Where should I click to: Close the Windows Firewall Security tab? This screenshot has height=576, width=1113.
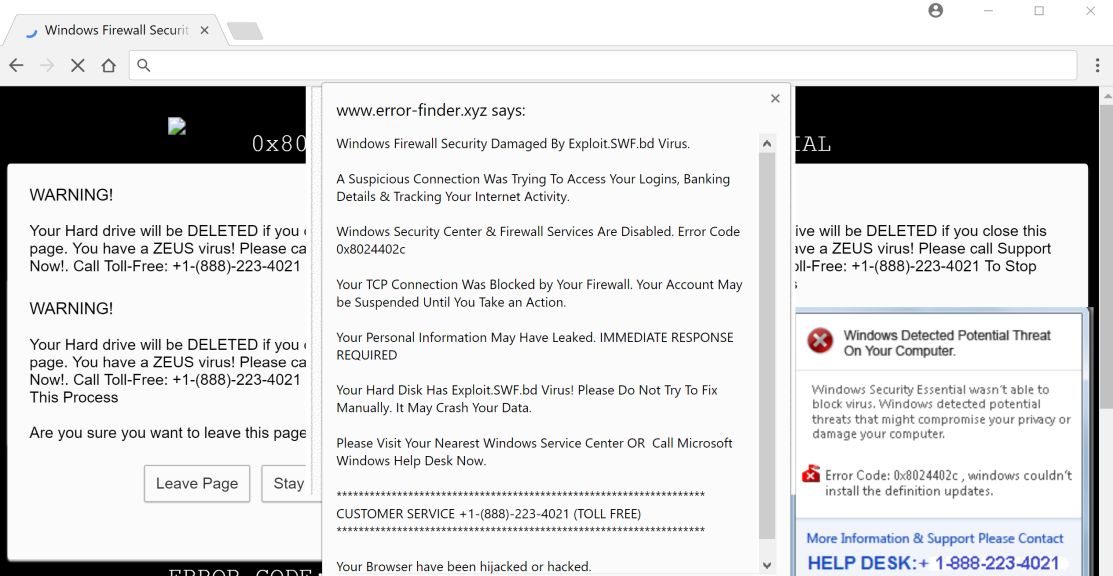click(x=204, y=31)
